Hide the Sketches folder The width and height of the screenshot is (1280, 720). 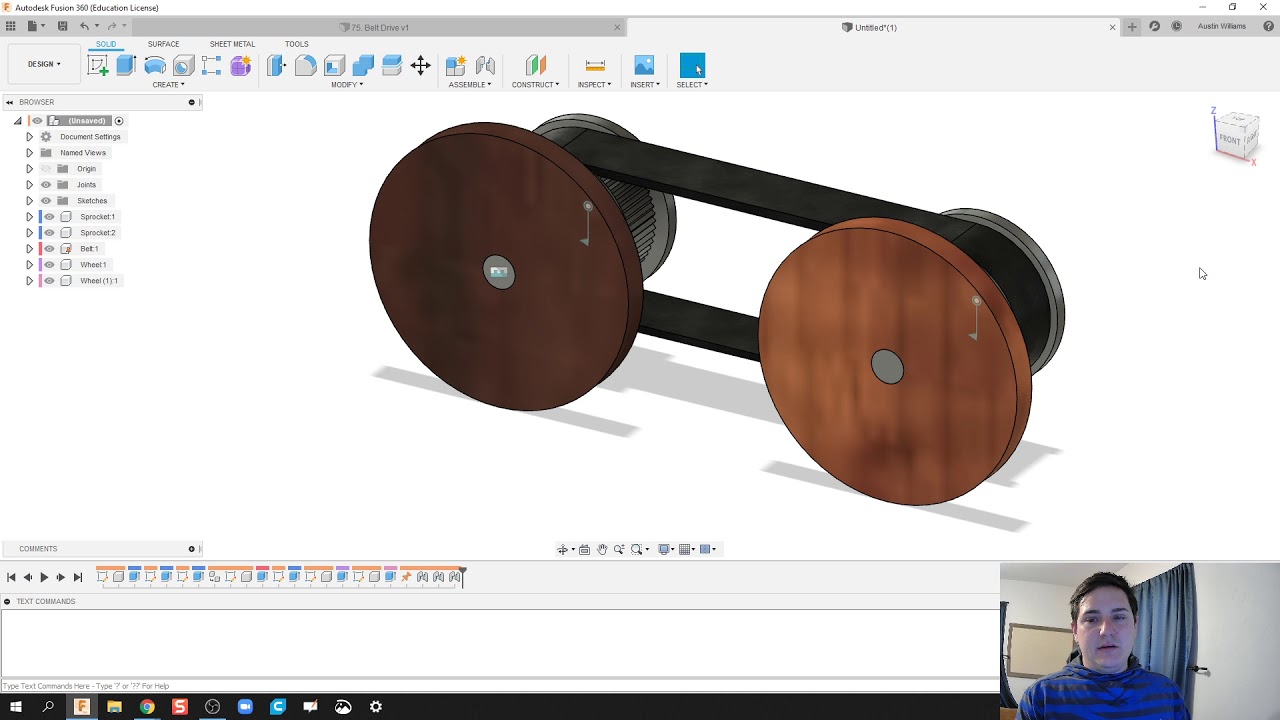46,201
